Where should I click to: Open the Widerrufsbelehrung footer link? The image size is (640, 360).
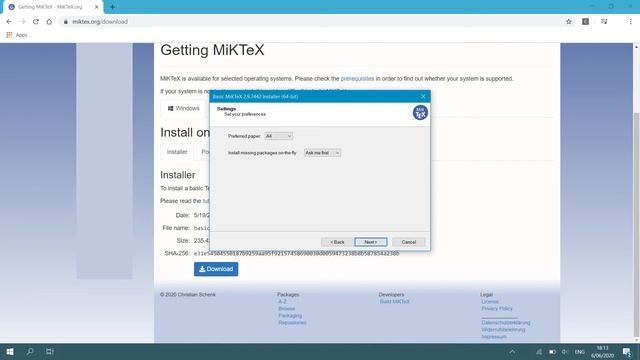(x=503, y=329)
